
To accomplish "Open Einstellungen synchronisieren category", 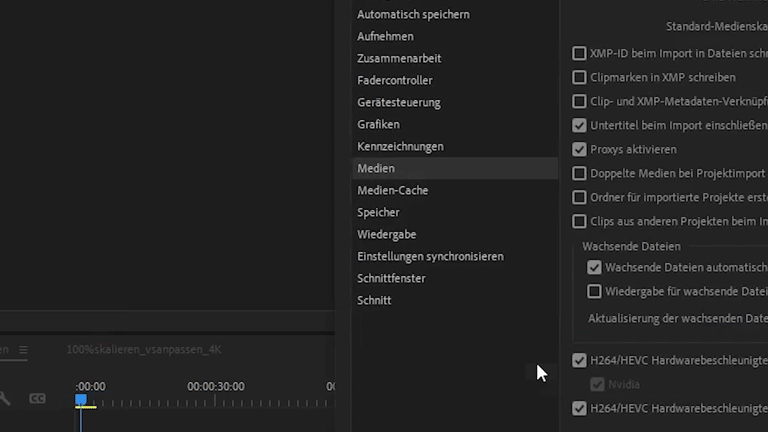I will 430,256.
